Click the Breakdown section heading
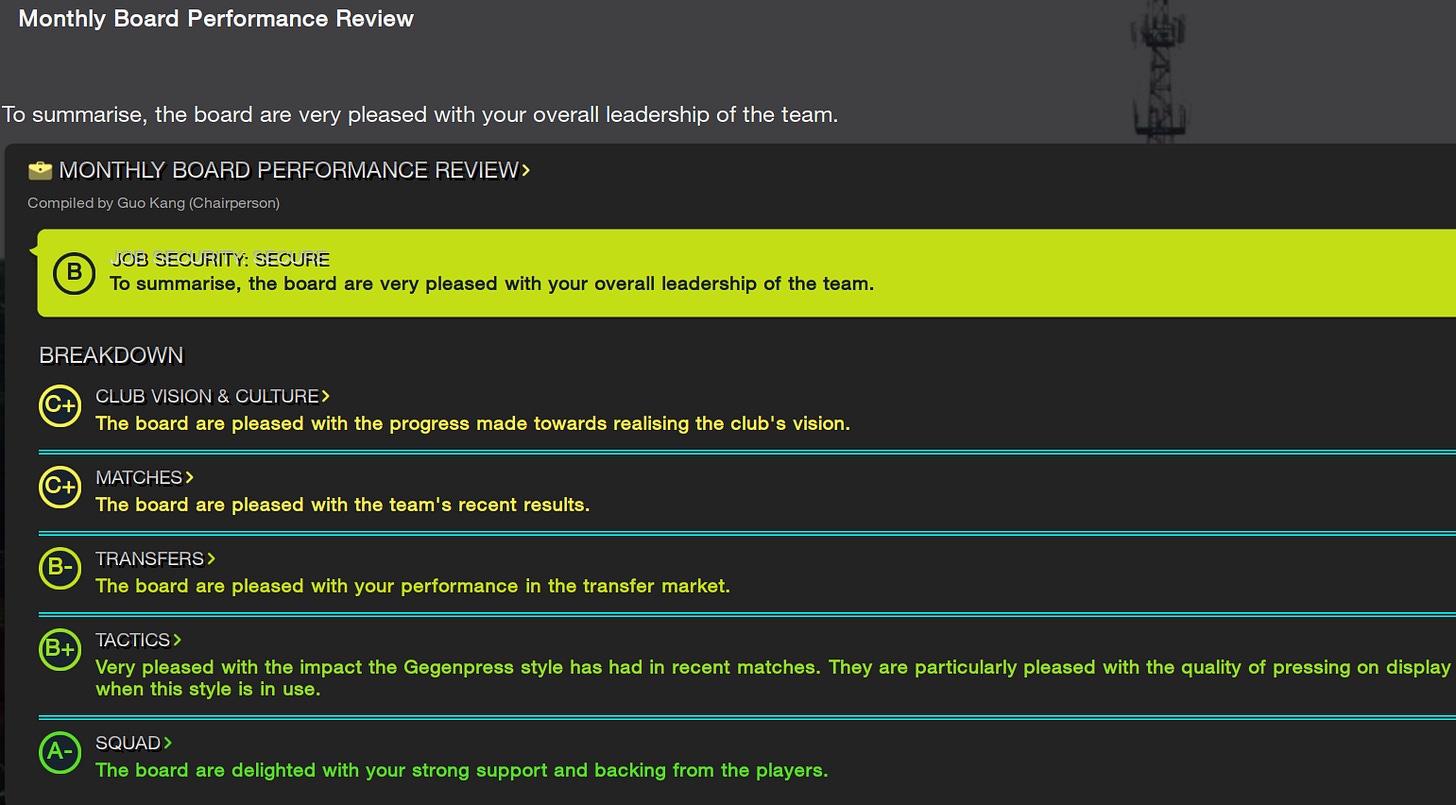Image resolution: width=1456 pixels, height=805 pixels. pos(111,355)
